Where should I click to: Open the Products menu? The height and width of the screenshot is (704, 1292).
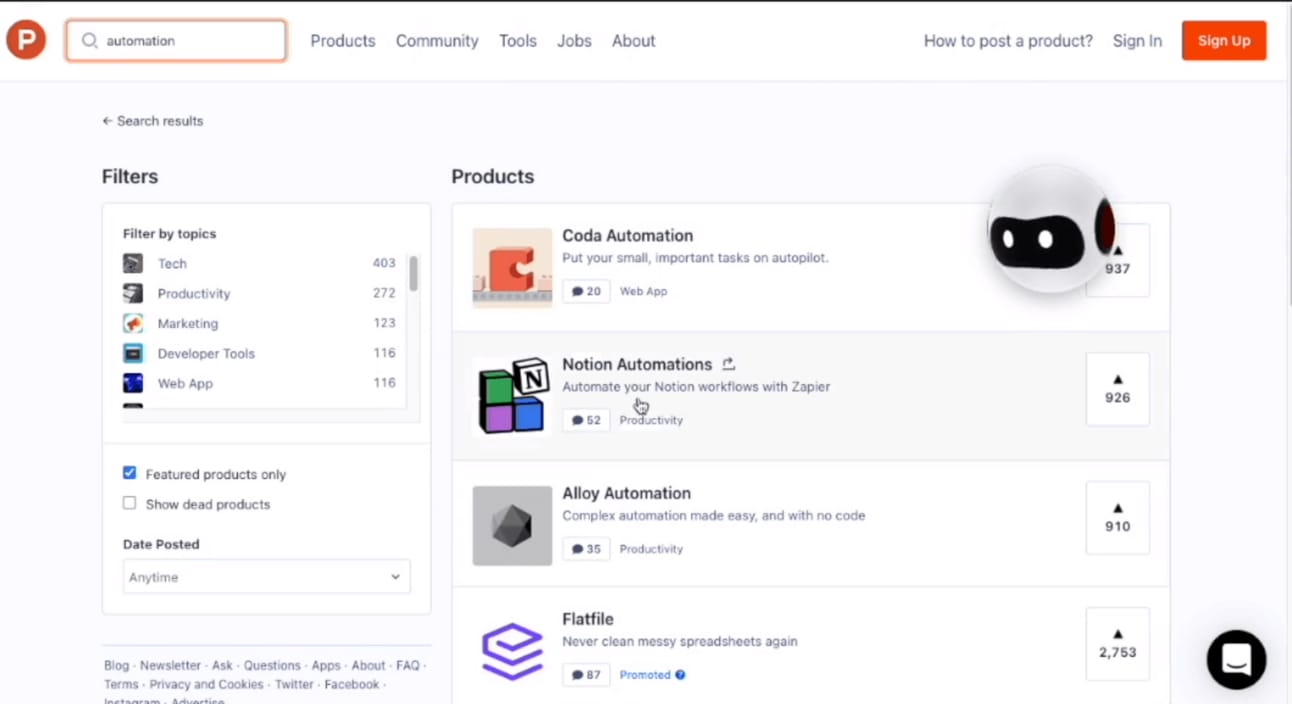pyautogui.click(x=343, y=41)
